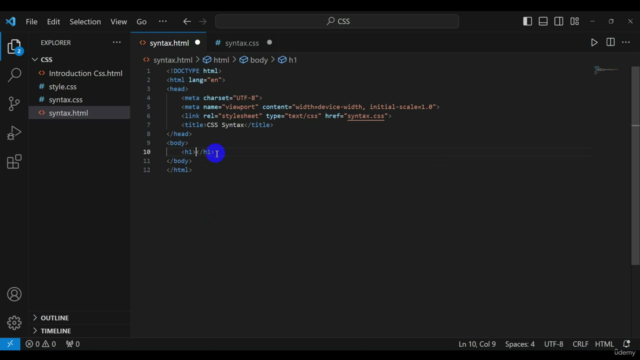The image size is (640, 360).
Task: Toggle the secondary side bar layout icon
Action: coord(559,21)
